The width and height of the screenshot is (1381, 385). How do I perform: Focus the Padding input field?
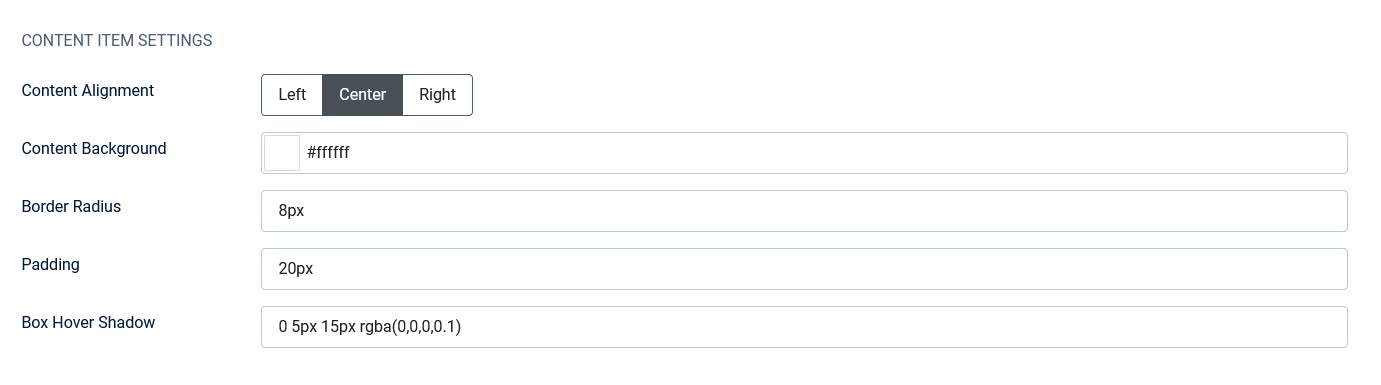click(804, 269)
